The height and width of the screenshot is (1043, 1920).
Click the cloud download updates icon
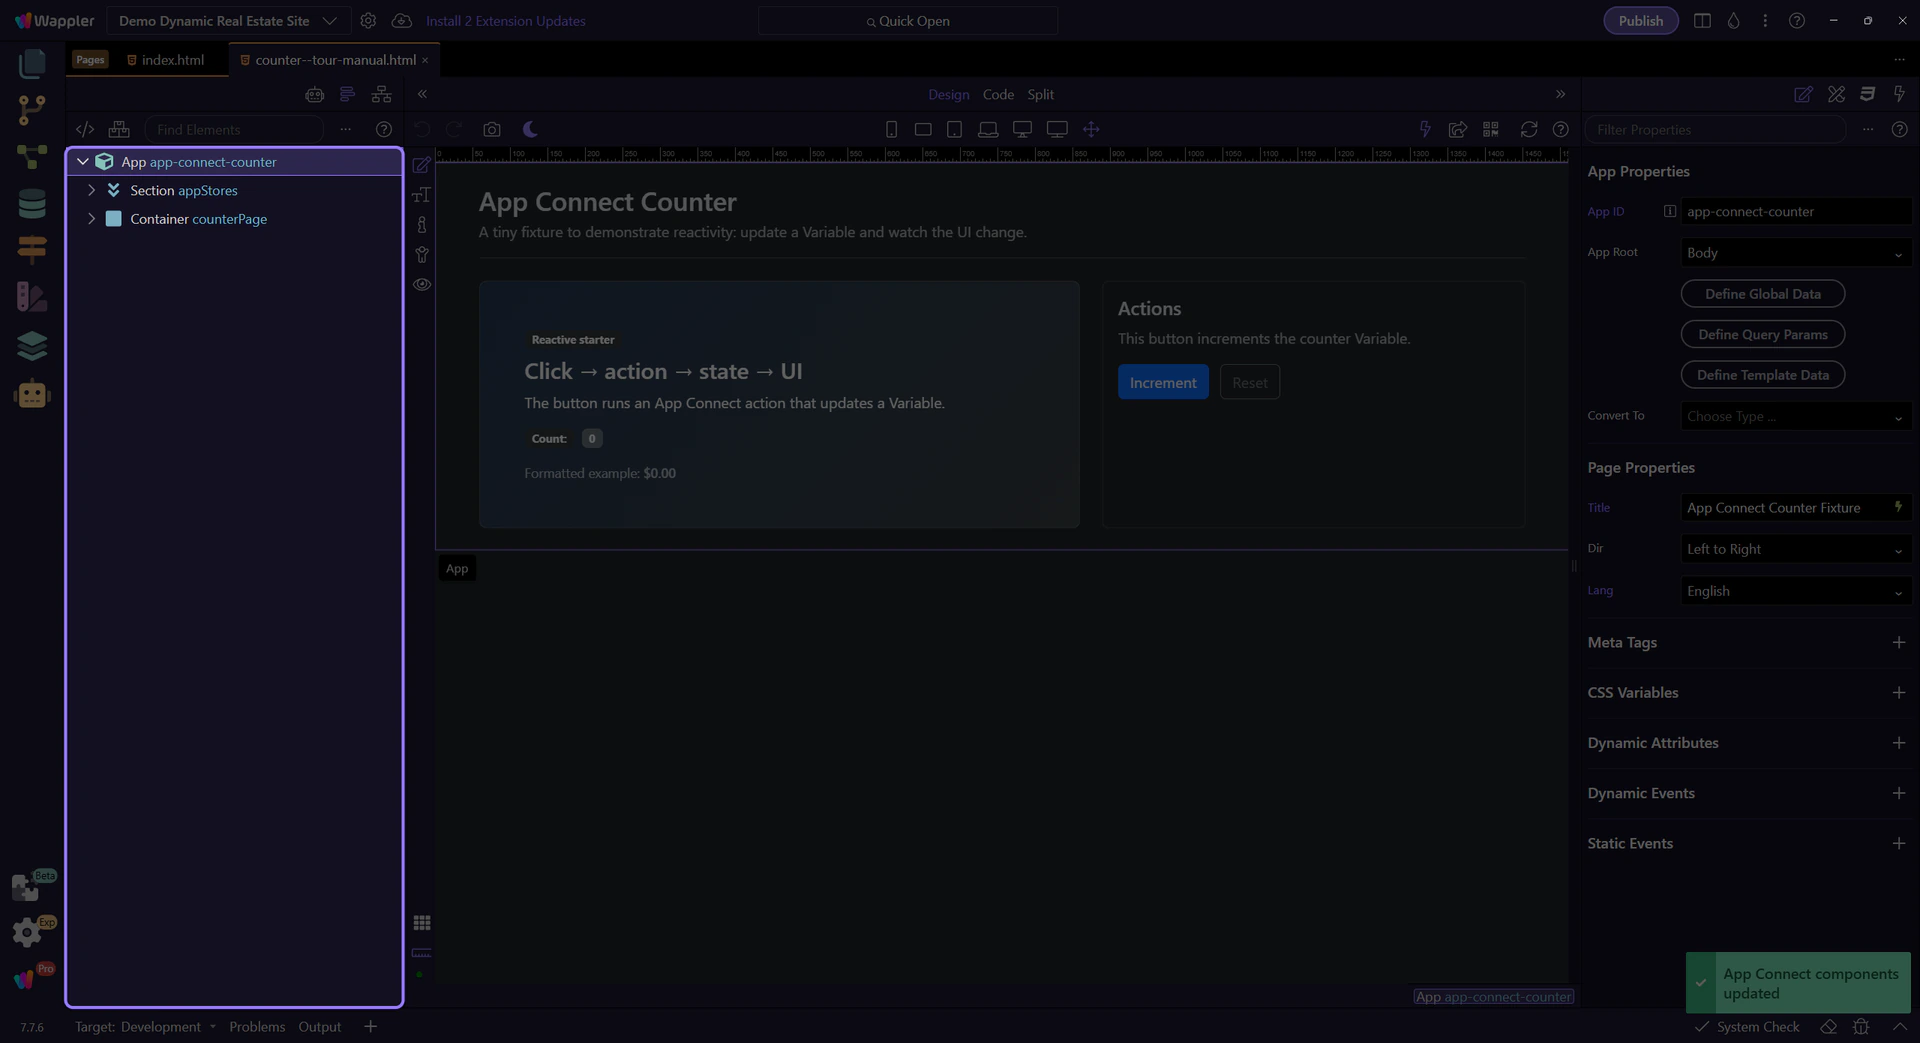pyautogui.click(x=401, y=21)
